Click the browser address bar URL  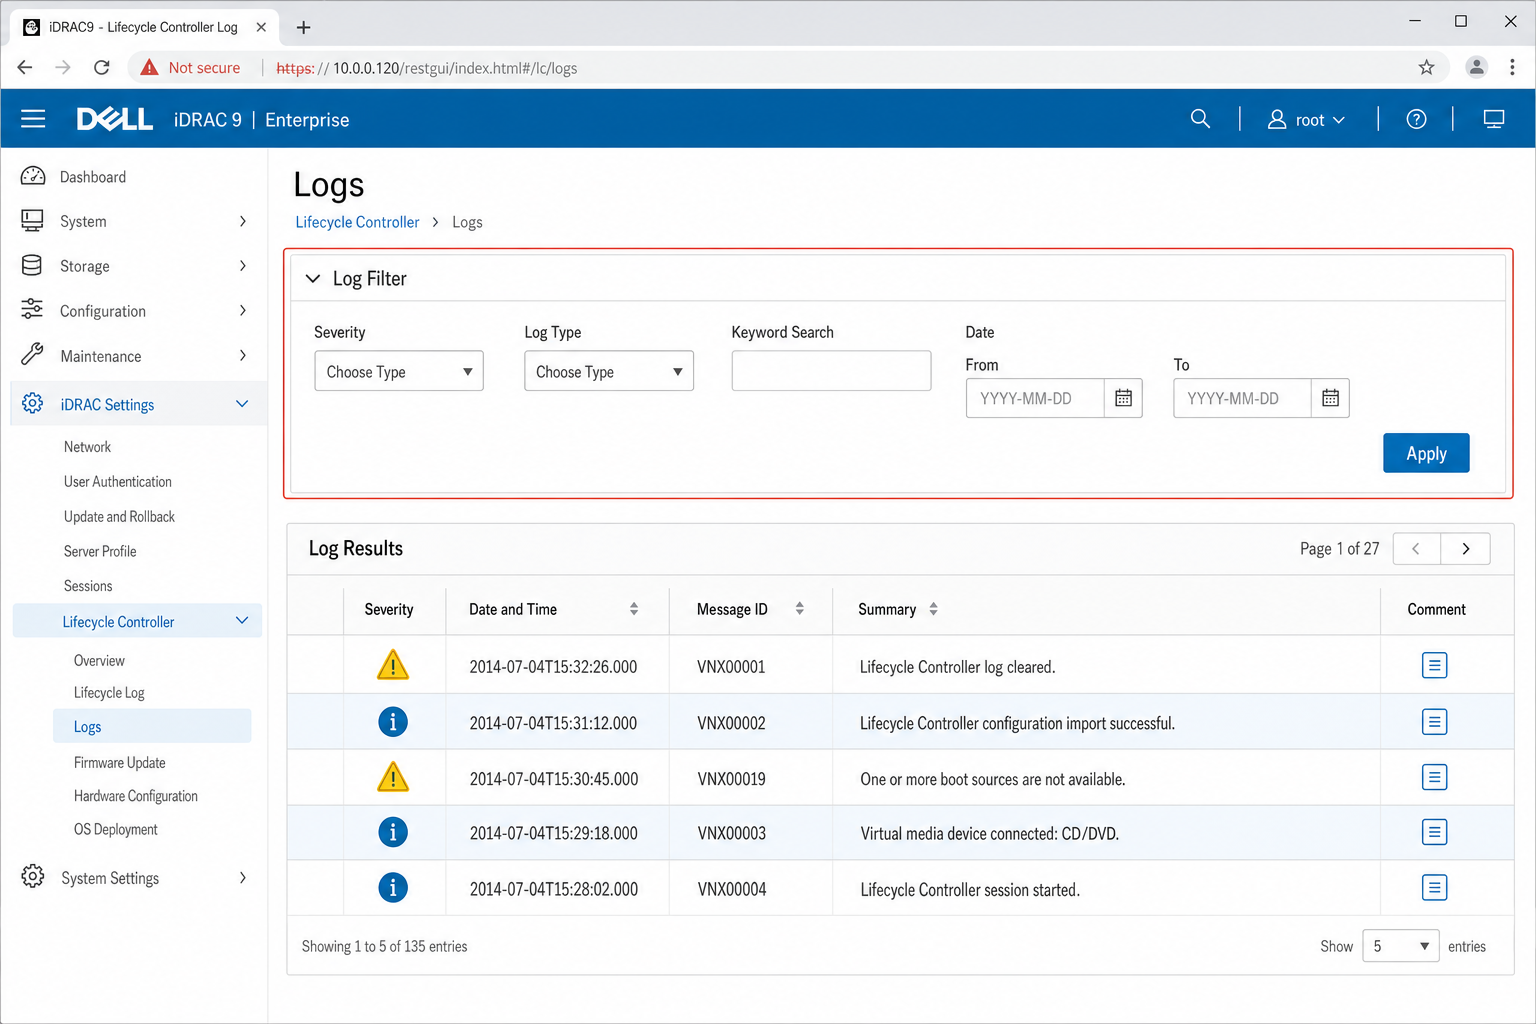[427, 68]
